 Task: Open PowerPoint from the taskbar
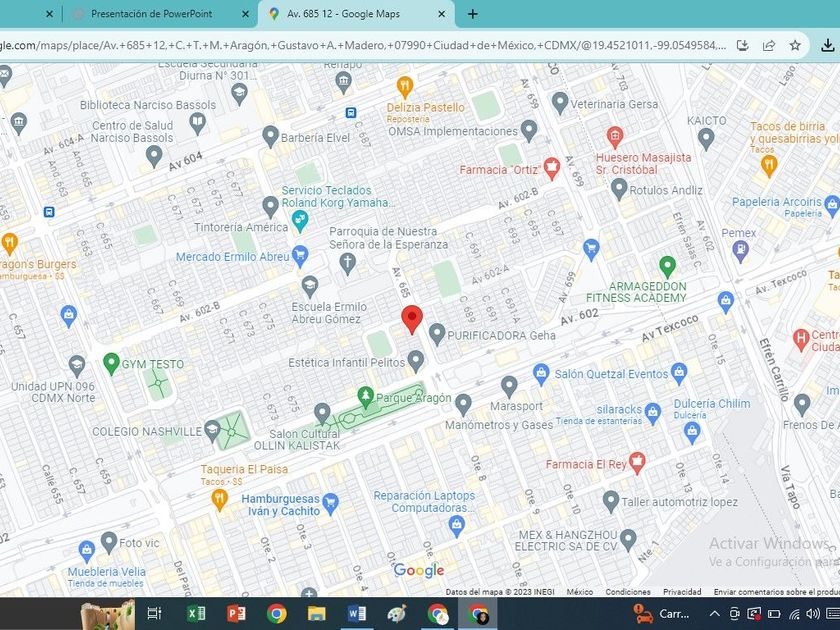point(236,613)
